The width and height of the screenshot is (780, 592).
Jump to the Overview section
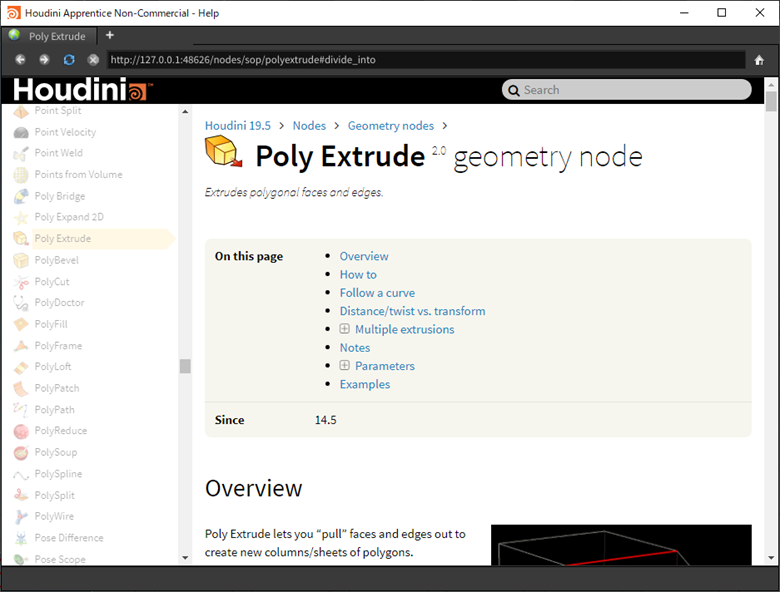pos(364,256)
